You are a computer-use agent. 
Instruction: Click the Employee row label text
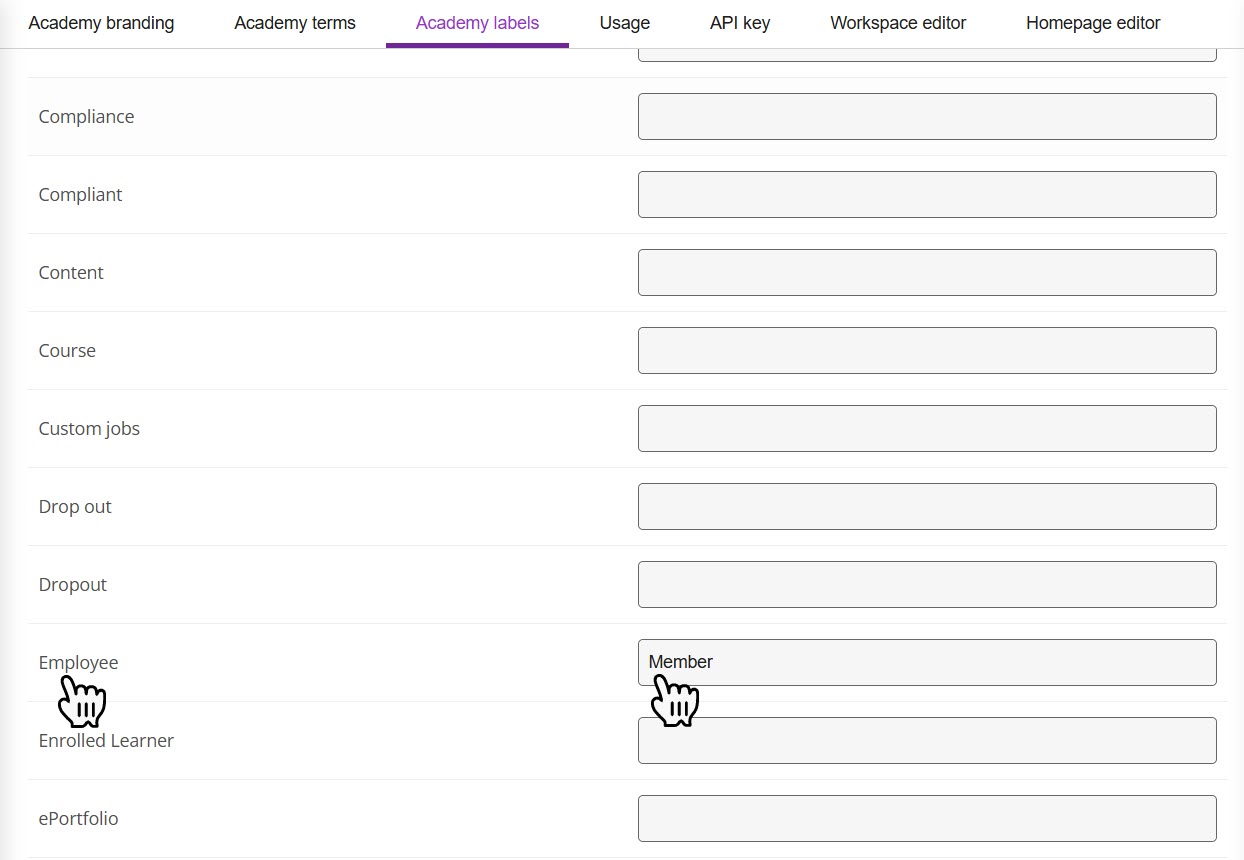(78, 663)
